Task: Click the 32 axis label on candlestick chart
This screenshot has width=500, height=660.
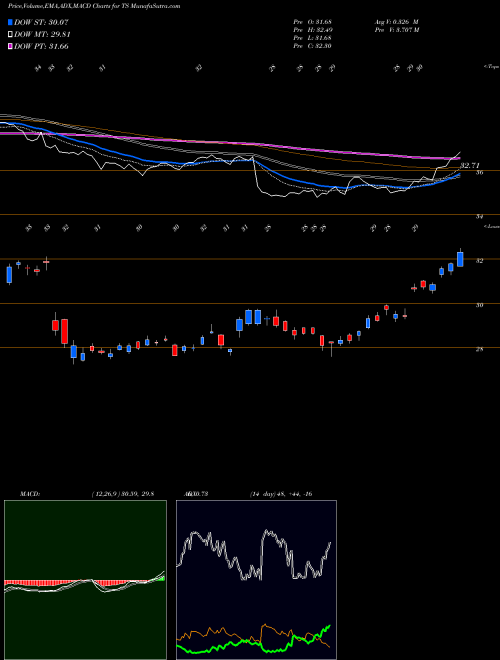Action: coord(479,261)
